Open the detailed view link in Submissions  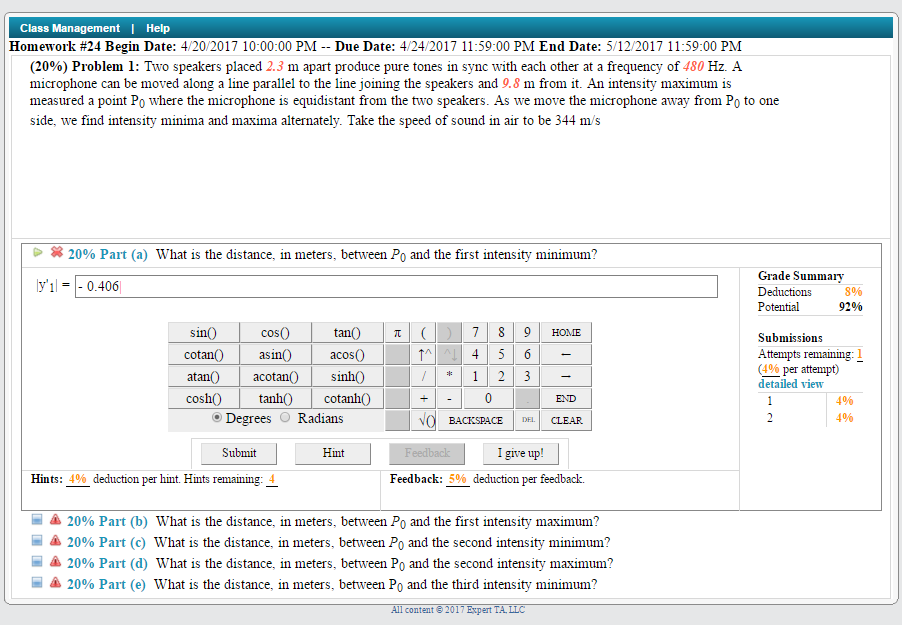pos(790,384)
